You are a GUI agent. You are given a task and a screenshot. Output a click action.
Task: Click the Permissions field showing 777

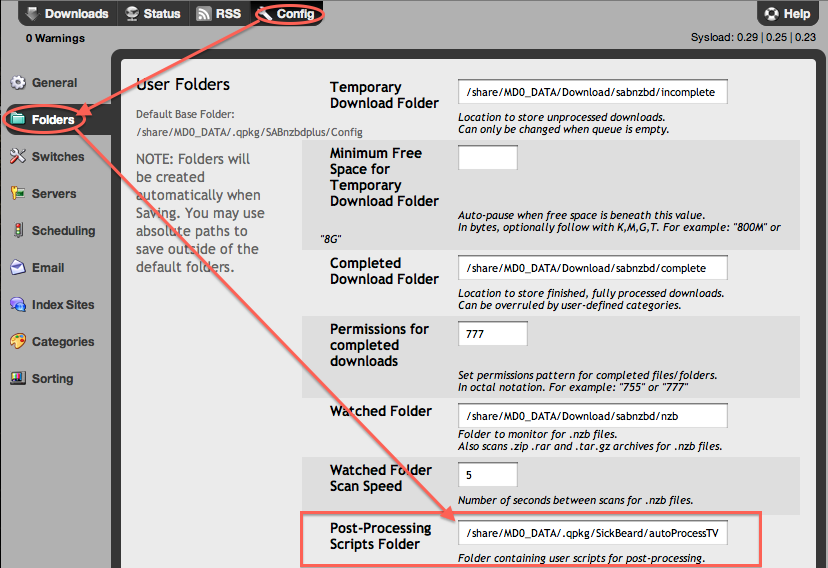[493, 334]
